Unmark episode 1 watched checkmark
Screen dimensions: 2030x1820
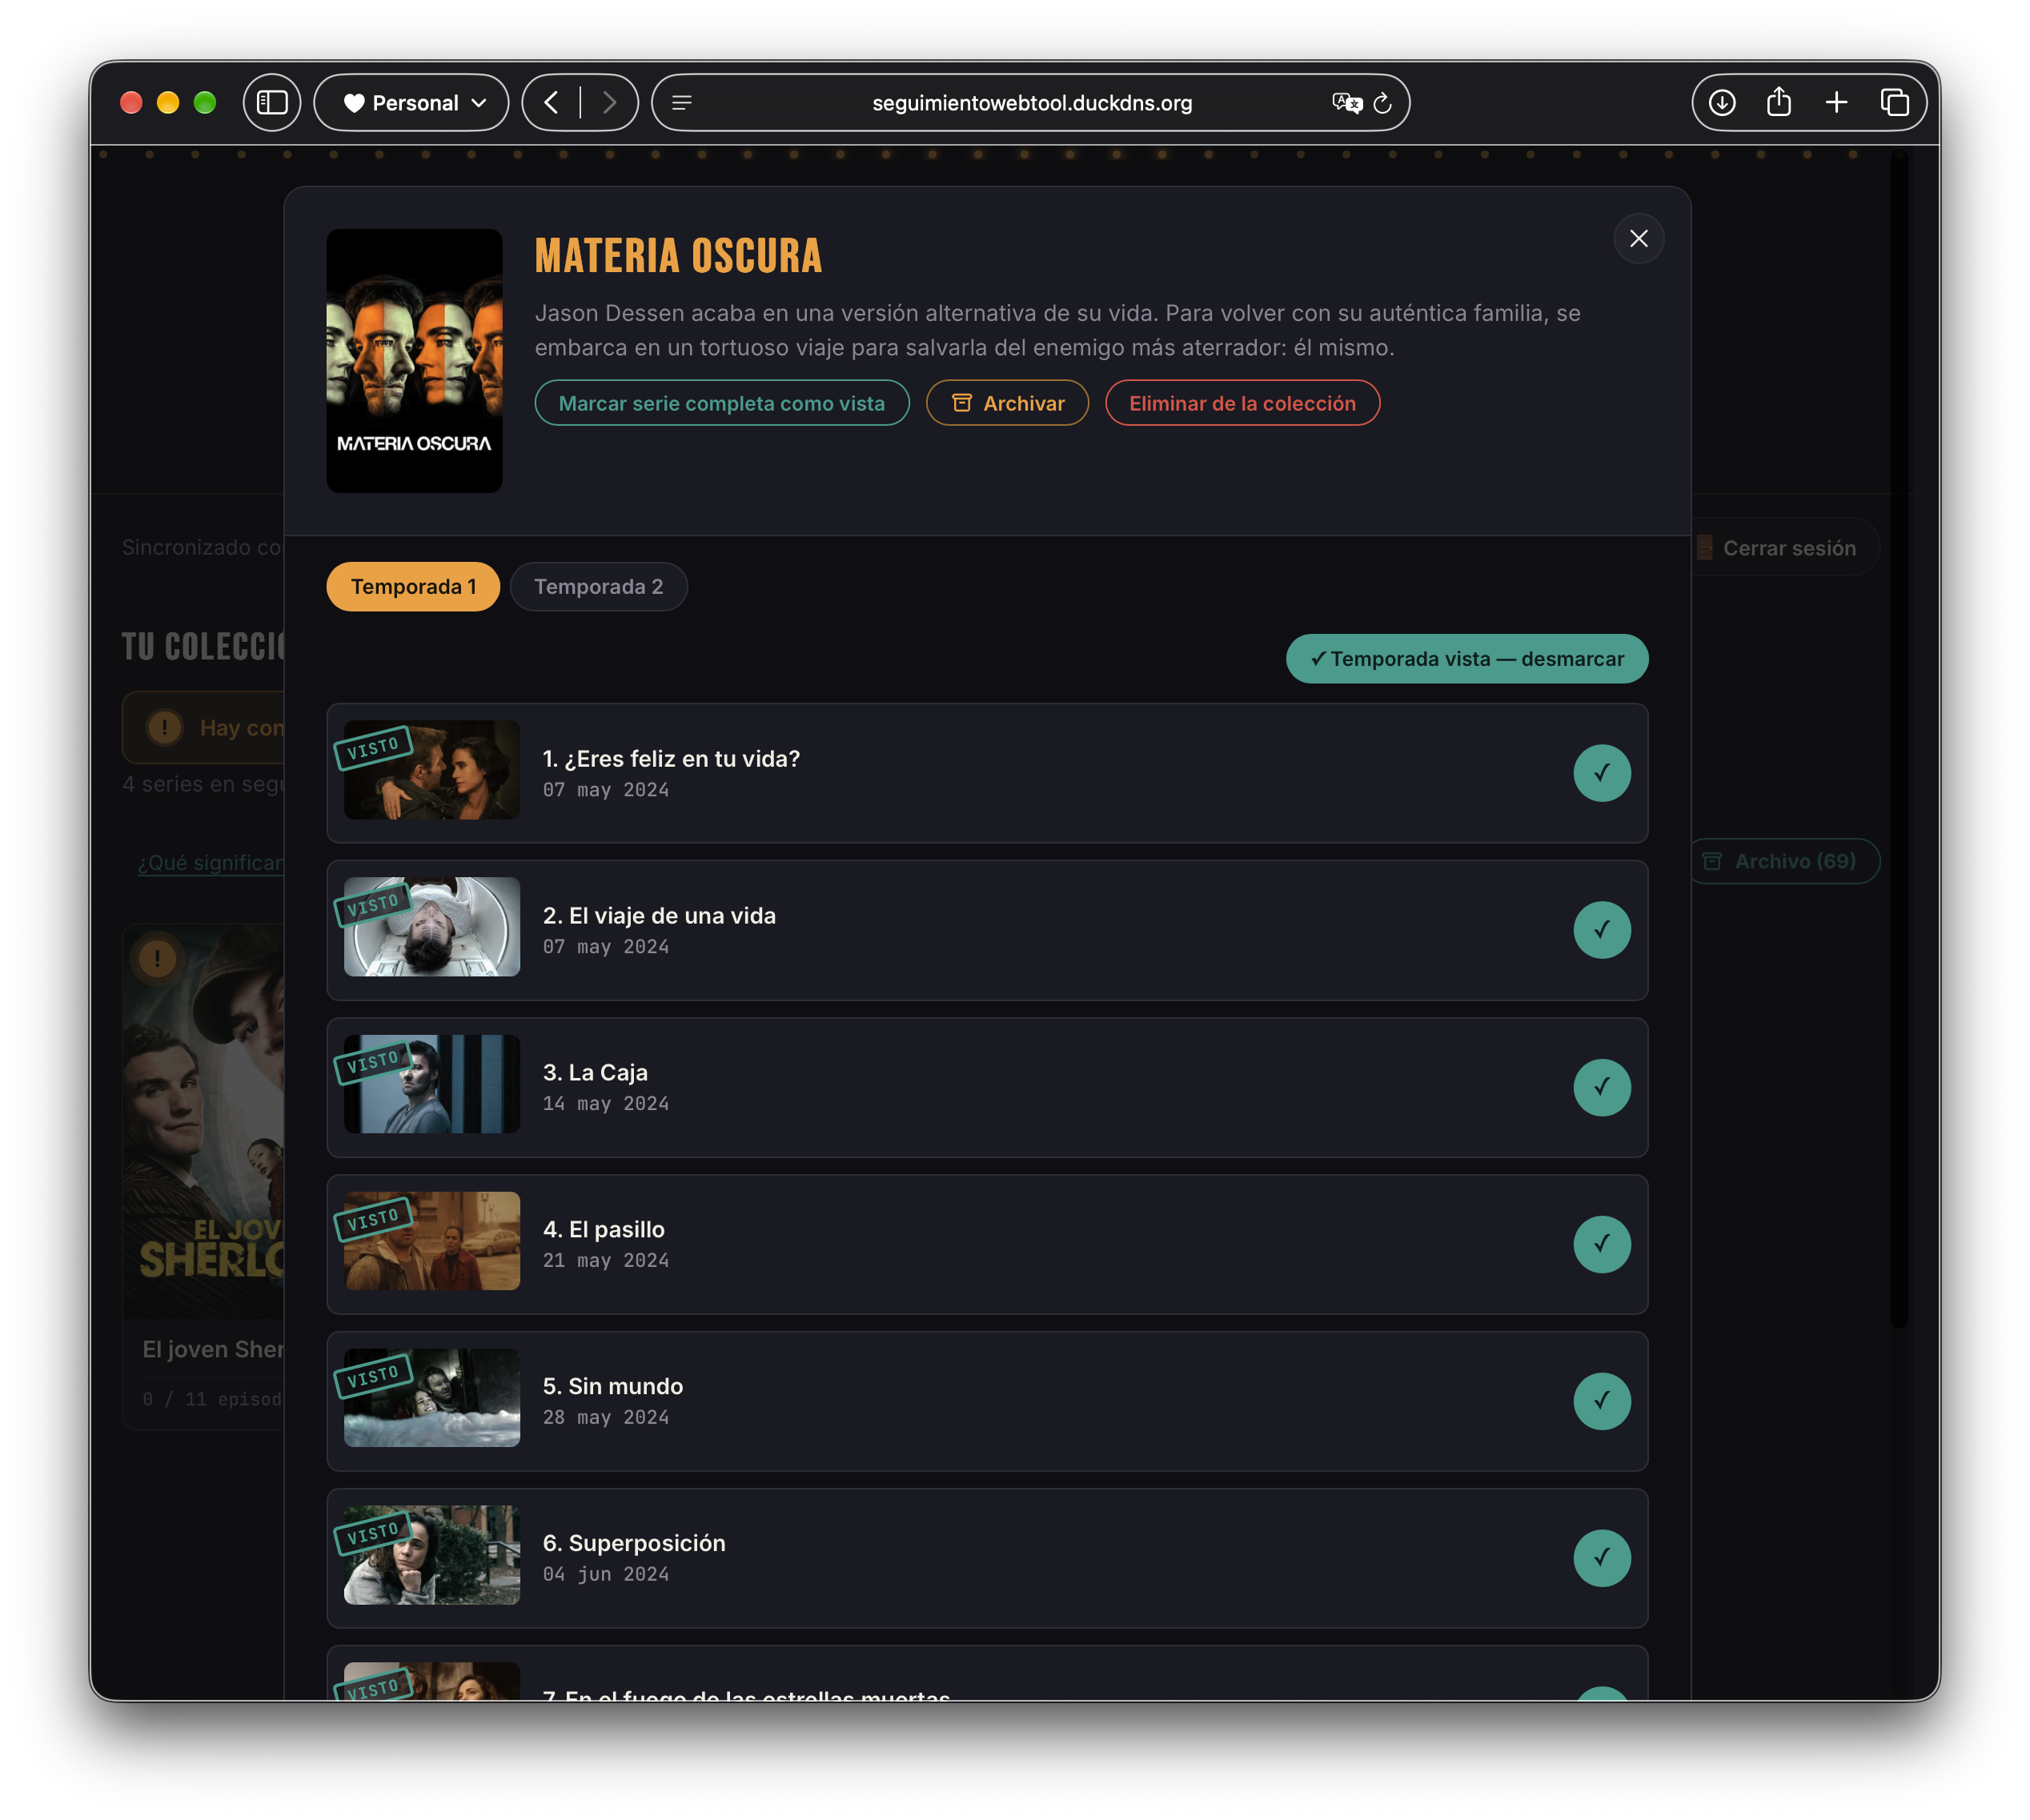(1602, 773)
